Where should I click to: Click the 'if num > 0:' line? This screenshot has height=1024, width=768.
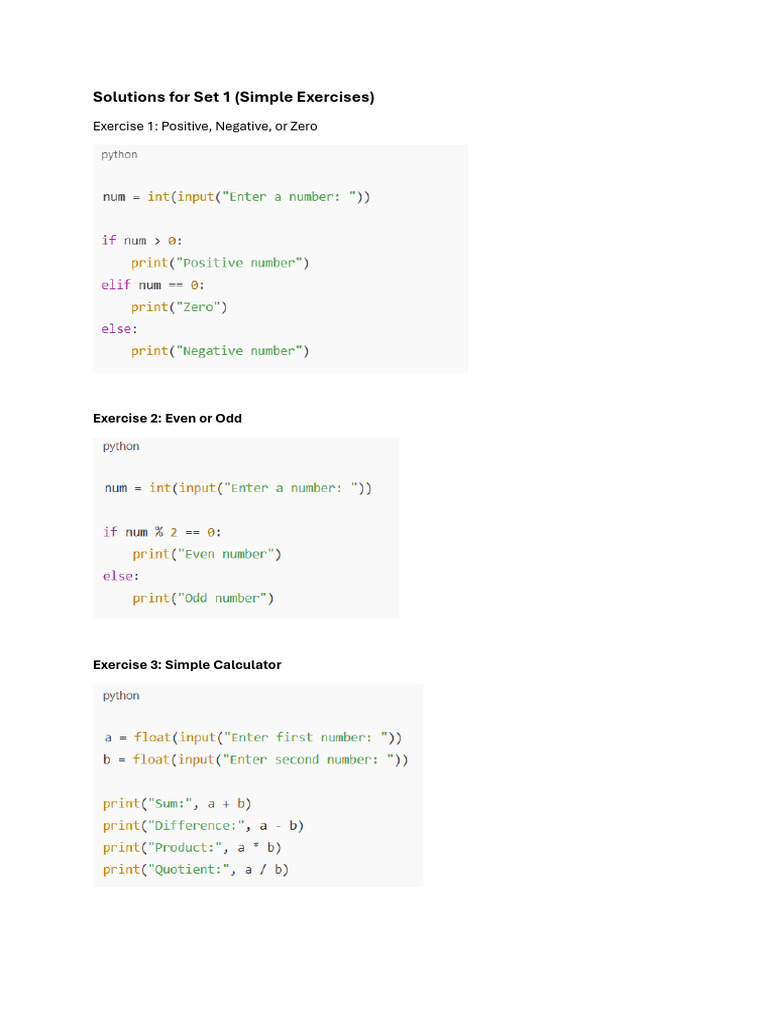click(142, 240)
